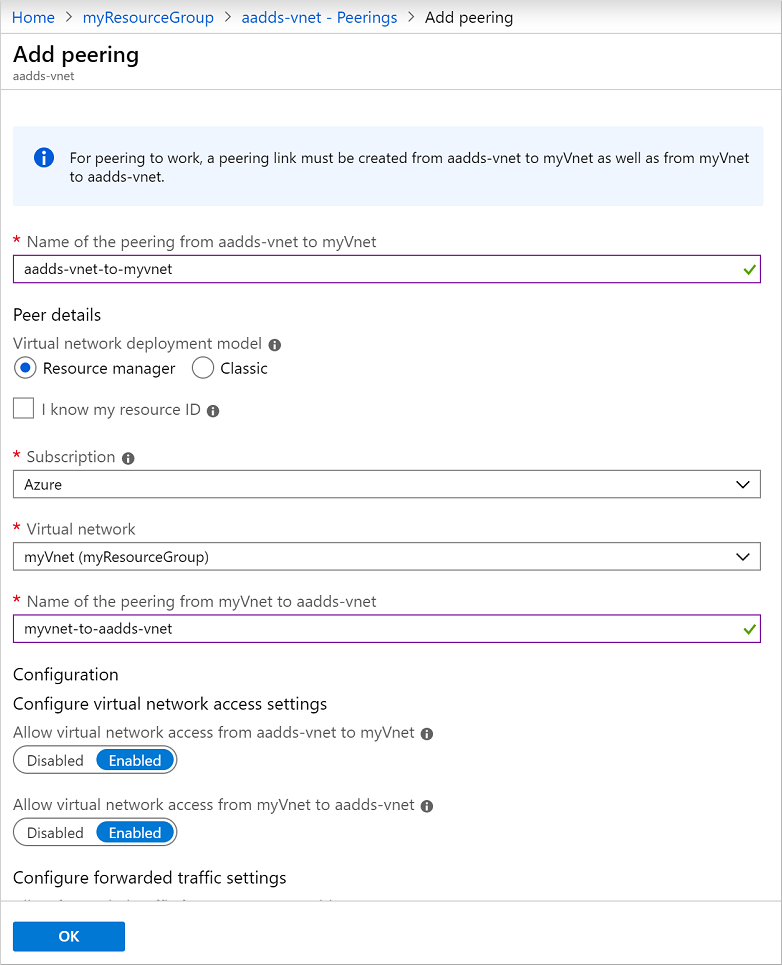Click the info icon for access from aadds-vnet to myVnet
This screenshot has width=782, height=965.
[x=427, y=733]
